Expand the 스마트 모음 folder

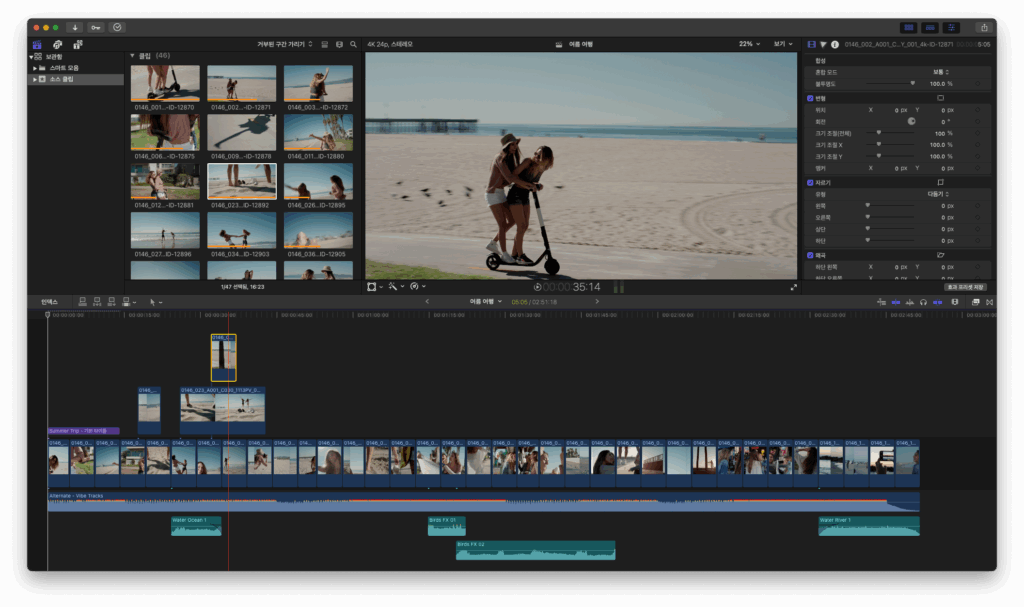pyautogui.click(x=35, y=68)
